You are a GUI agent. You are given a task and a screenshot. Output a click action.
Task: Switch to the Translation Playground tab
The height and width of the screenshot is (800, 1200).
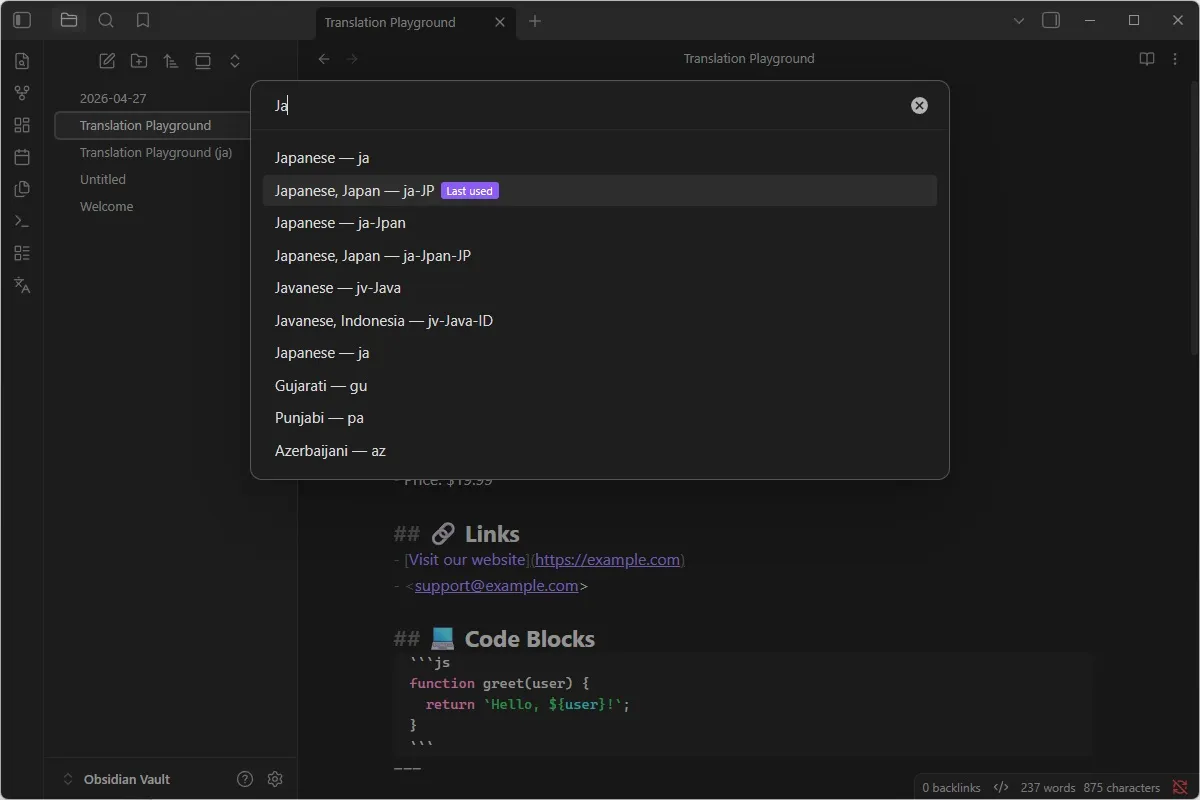(415, 22)
